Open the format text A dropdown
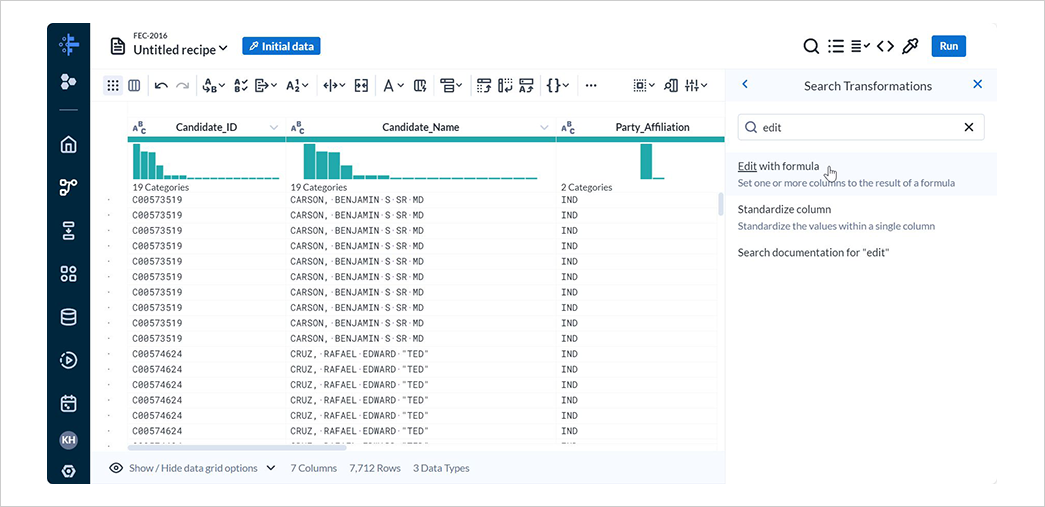This screenshot has width=1045, height=507. point(393,85)
